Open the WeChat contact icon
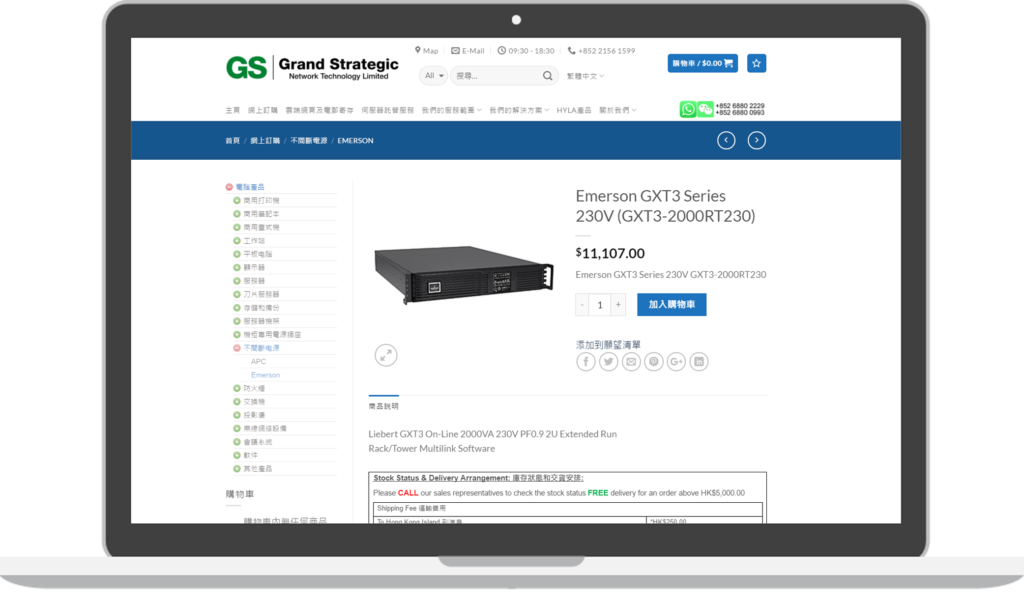The image size is (1024, 605). pyautogui.click(x=705, y=109)
